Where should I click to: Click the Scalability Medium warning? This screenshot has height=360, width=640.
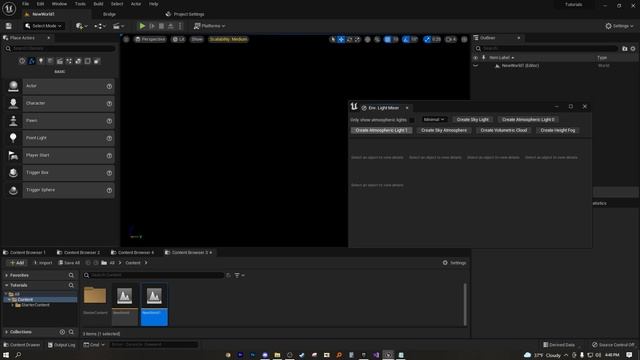[x=228, y=40]
